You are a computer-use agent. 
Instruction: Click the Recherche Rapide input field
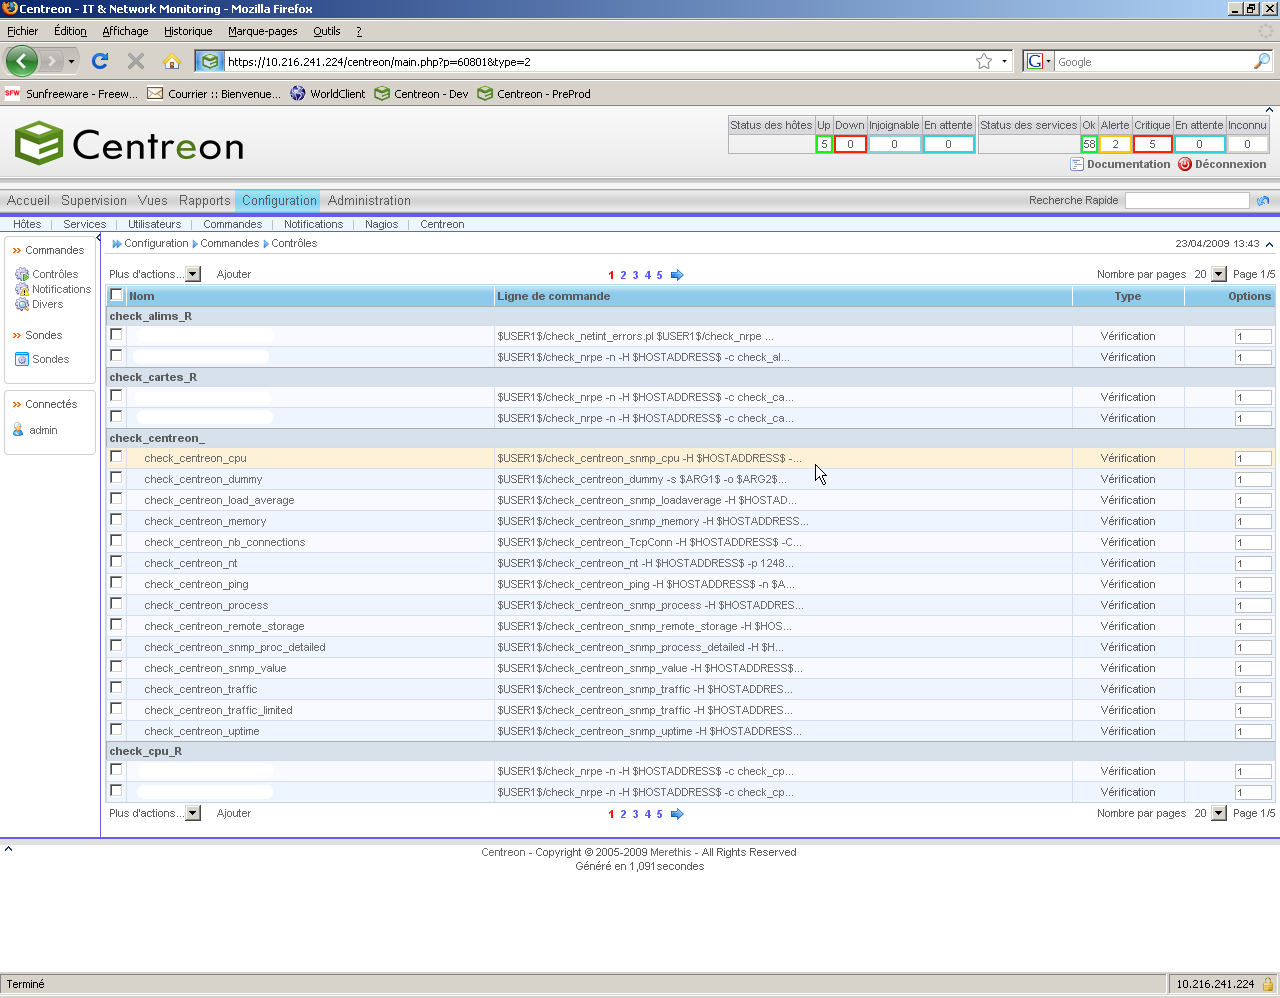tap(1186, 200)
